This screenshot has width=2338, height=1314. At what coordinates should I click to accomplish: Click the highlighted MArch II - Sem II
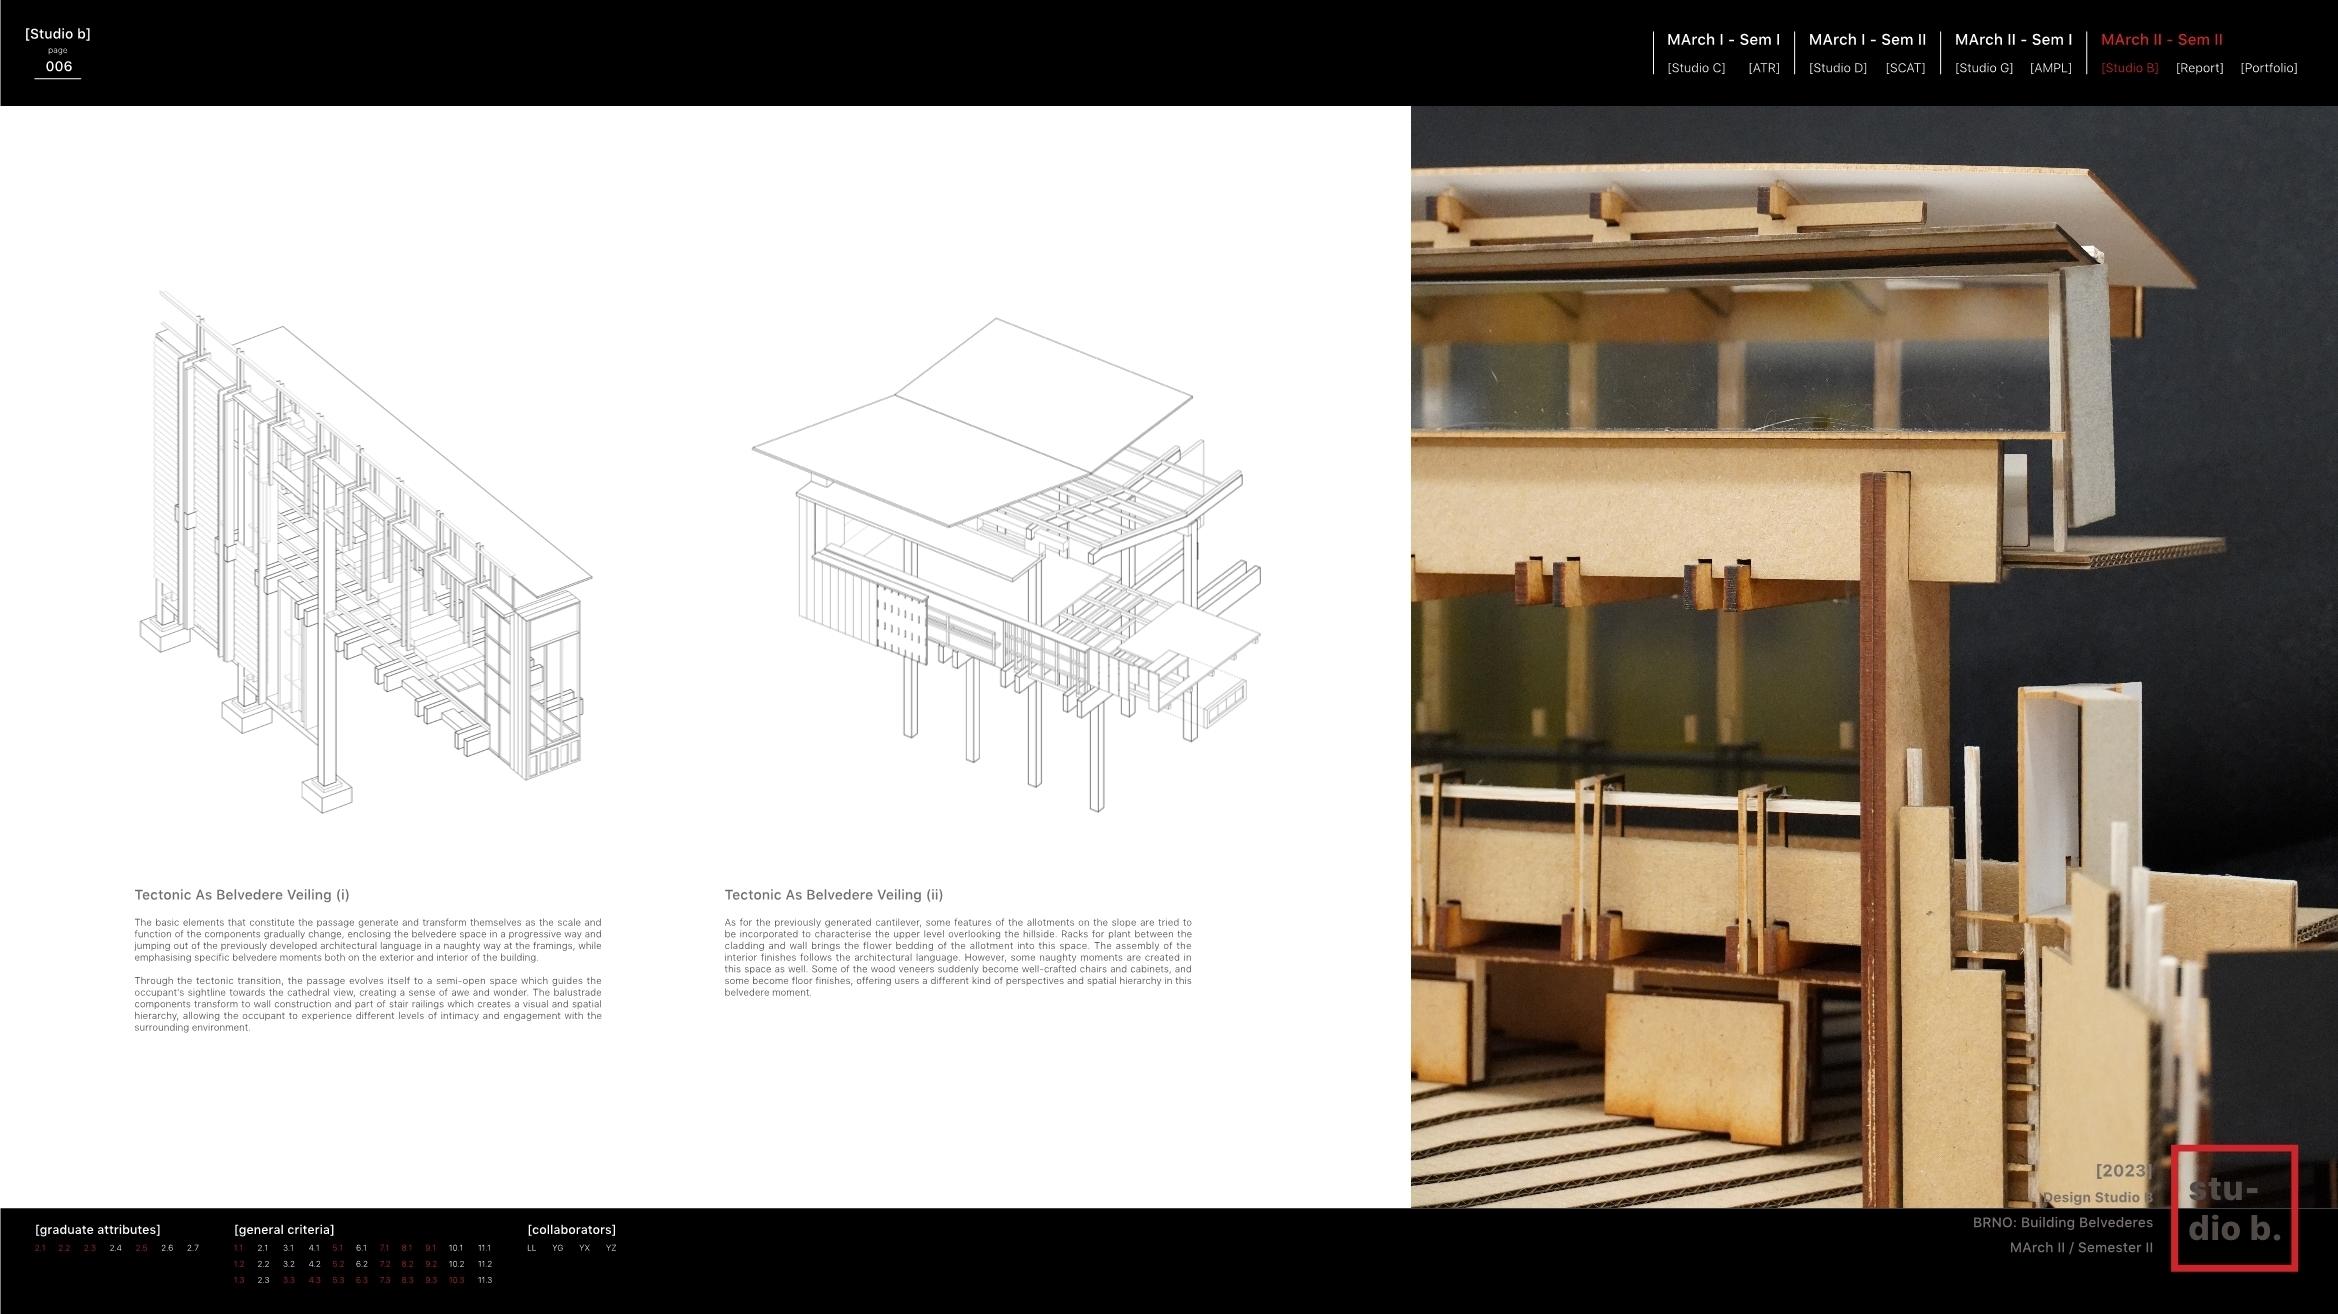point(2161,40)
